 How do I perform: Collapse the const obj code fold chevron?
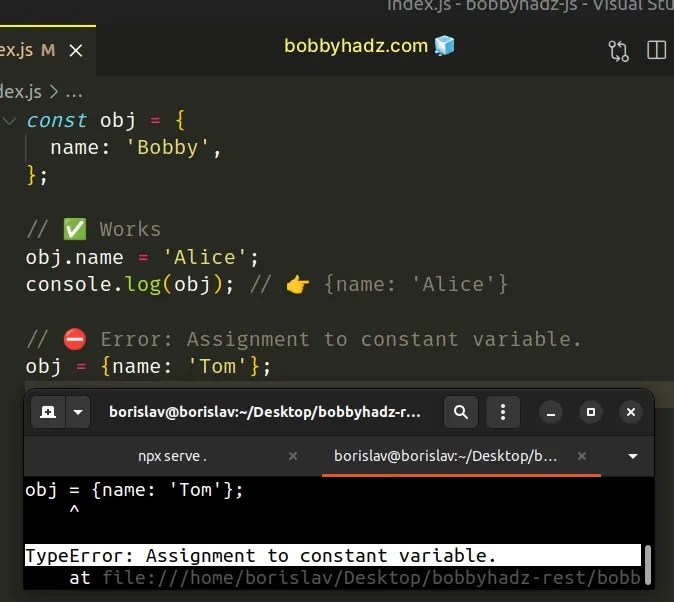pos(9,121)
